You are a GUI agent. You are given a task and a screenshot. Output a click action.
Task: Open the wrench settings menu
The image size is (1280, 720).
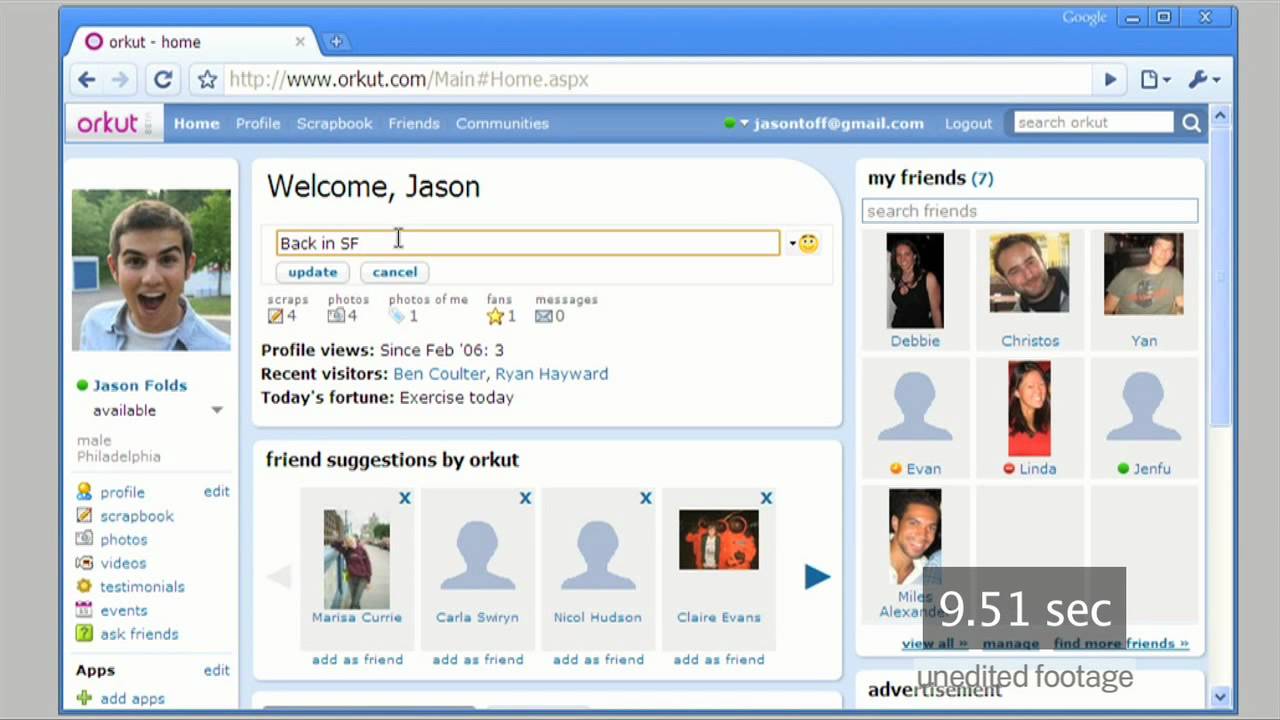tap(1204, 80)
